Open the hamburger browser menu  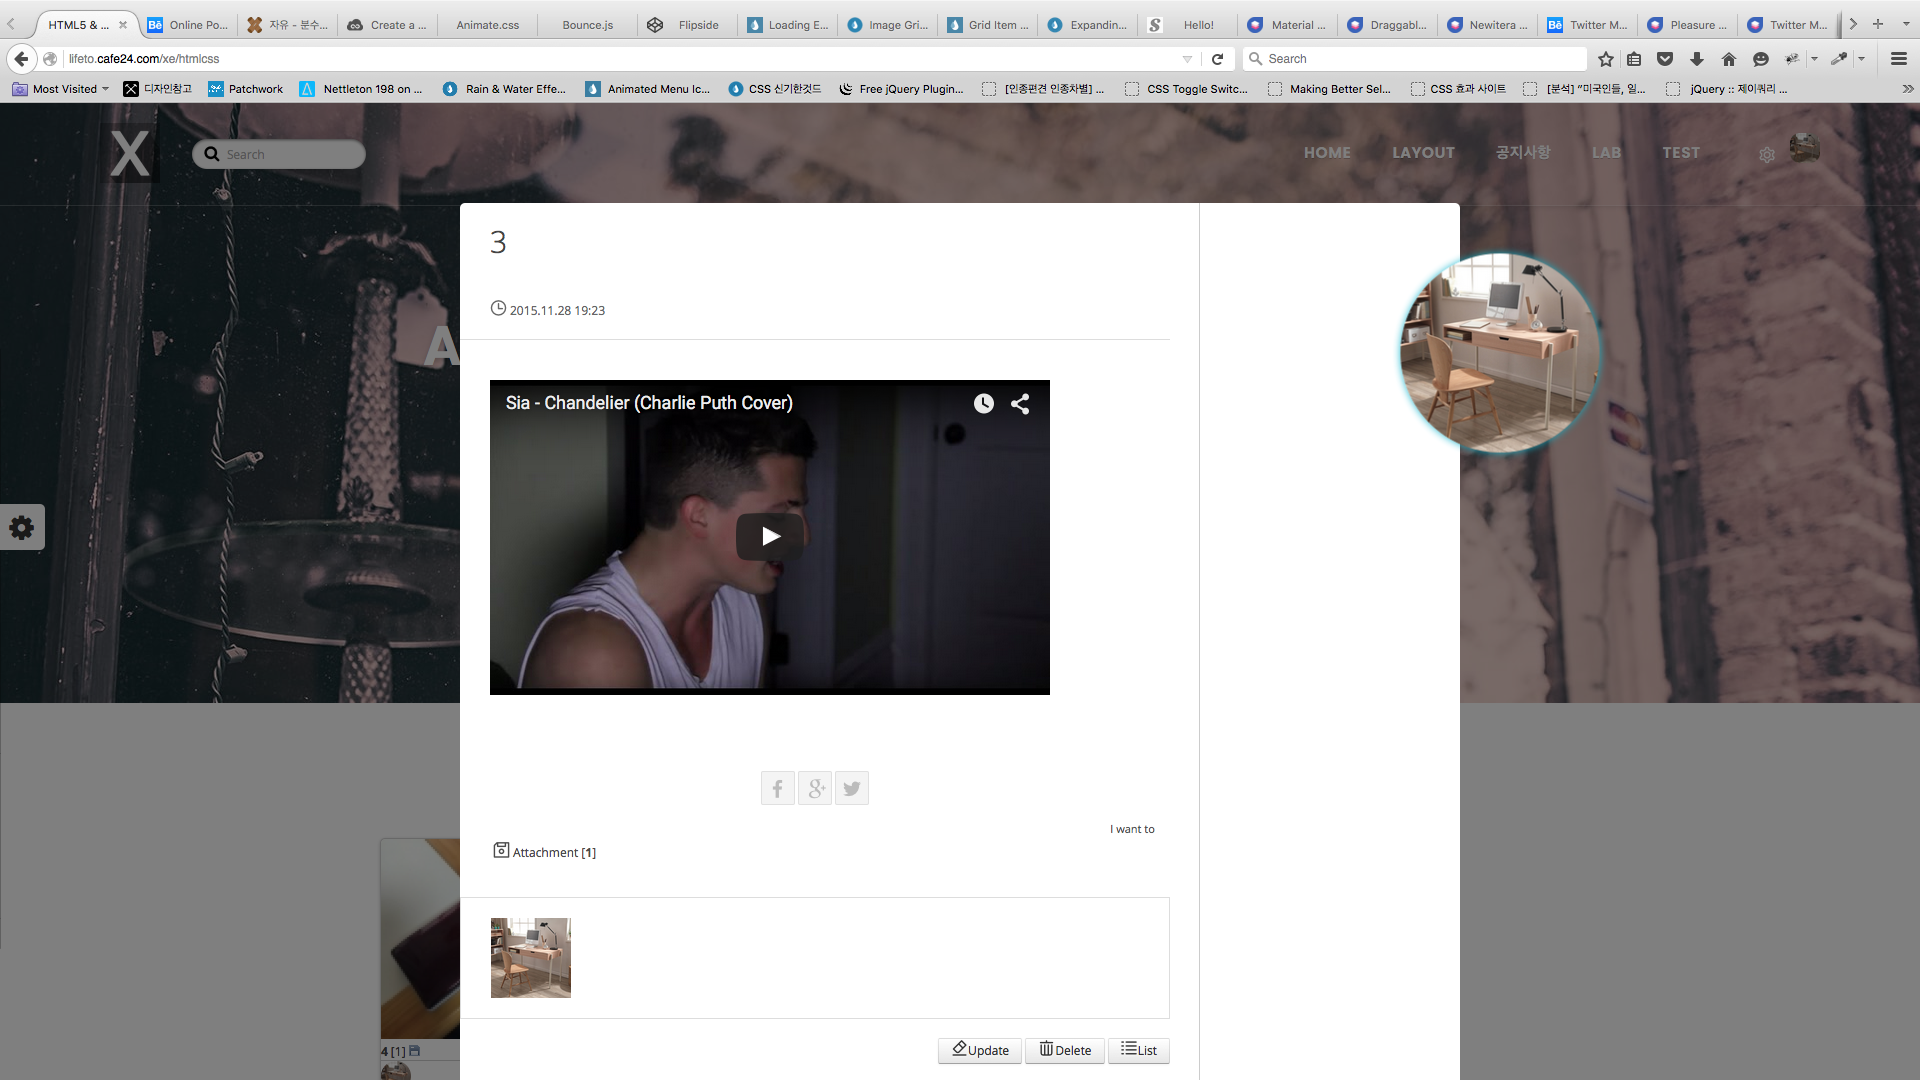tap(1899, 59)
